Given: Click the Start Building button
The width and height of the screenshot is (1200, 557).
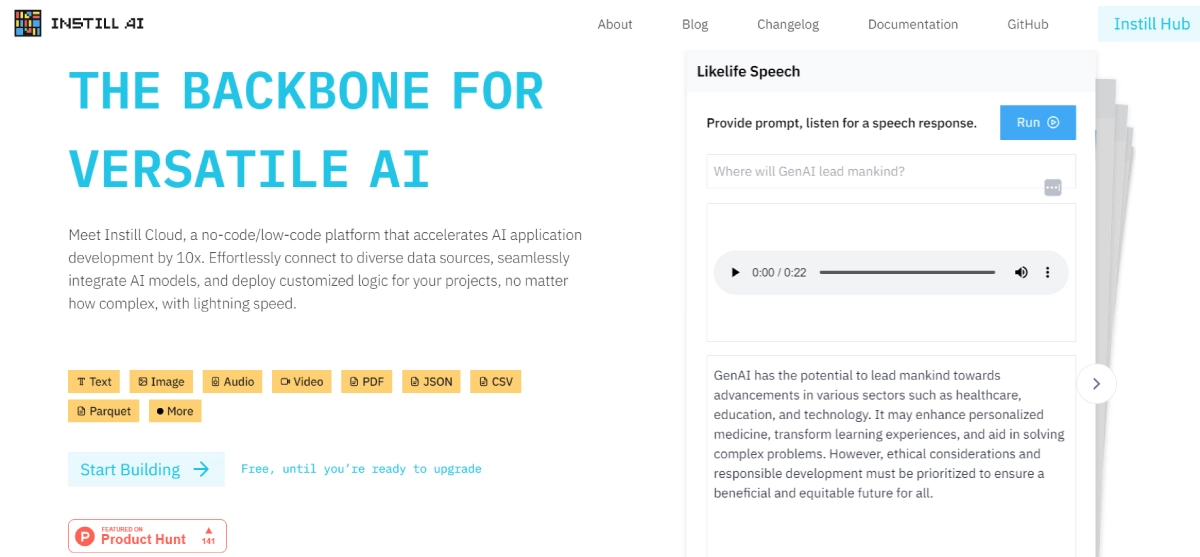Looking at the screenshot, I should coord(145,469).
